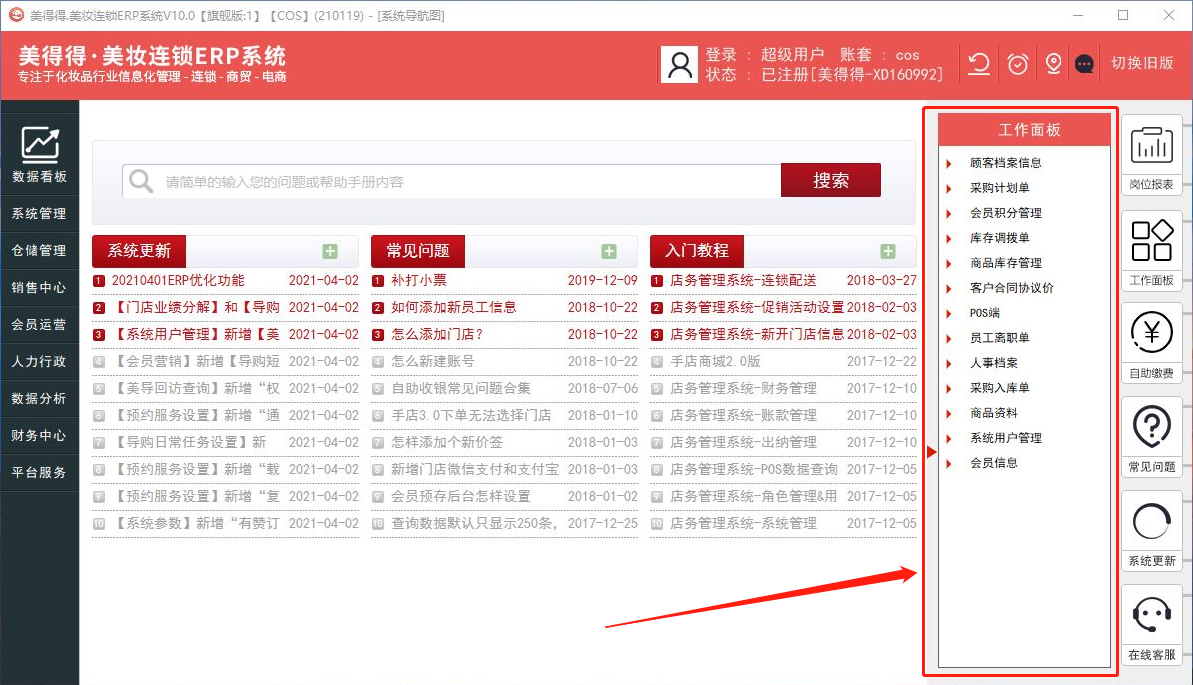Click the 常见问题 section header tab
Image resolution: width=1193 pixels, height=685 pixels.
click(418, 251)
